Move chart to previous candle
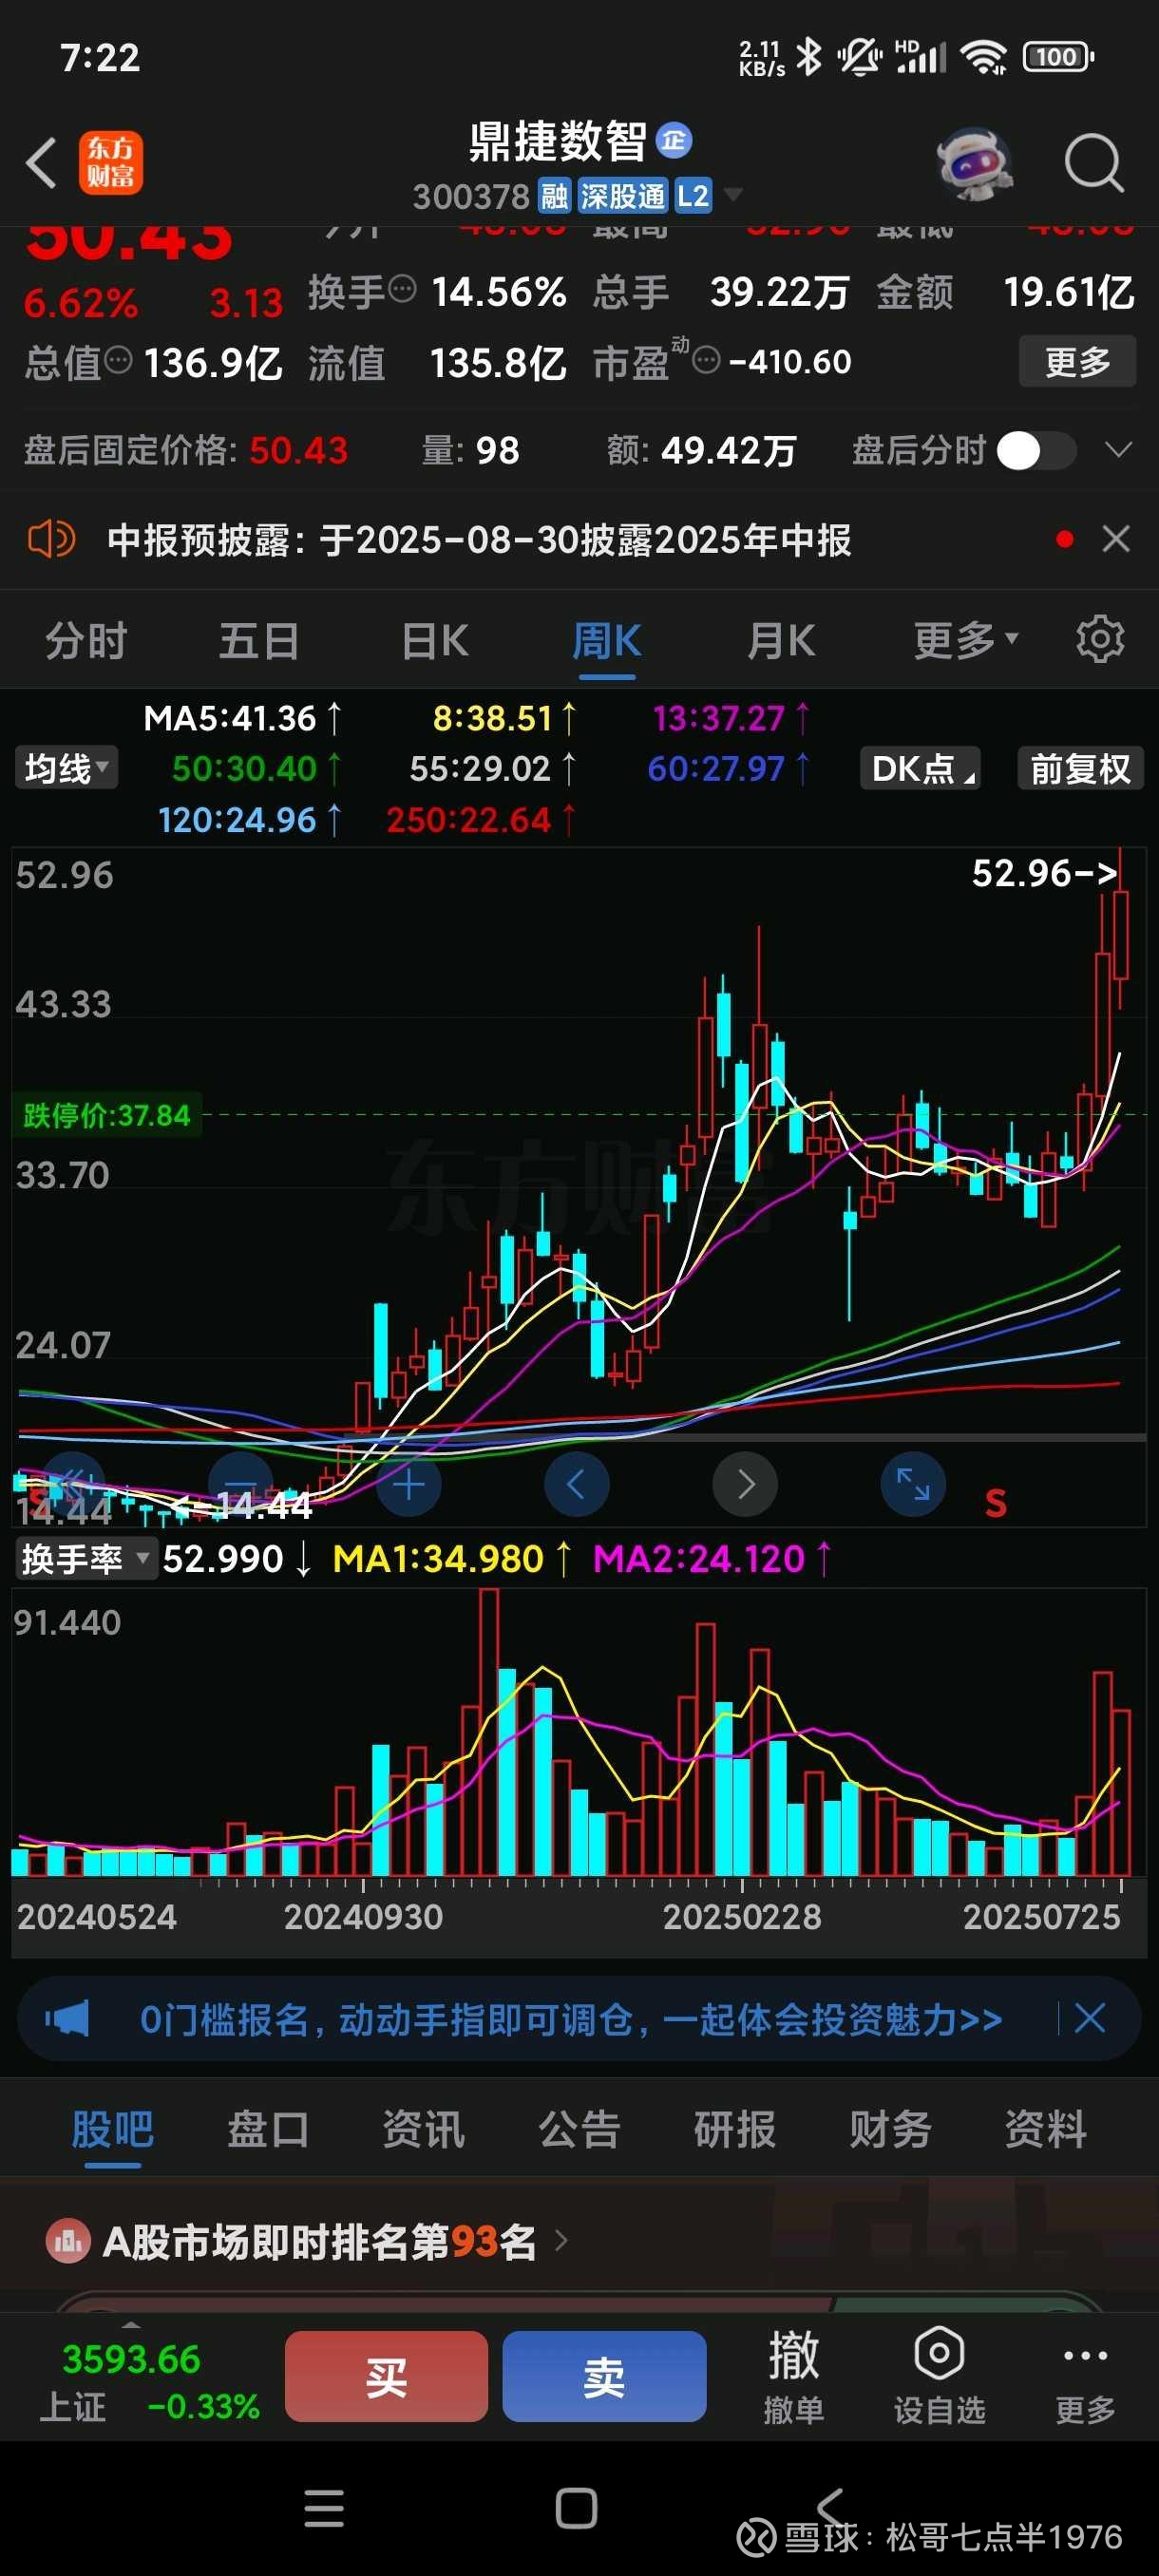The image size is (1159, 2576). click(x=576, y=1485)
